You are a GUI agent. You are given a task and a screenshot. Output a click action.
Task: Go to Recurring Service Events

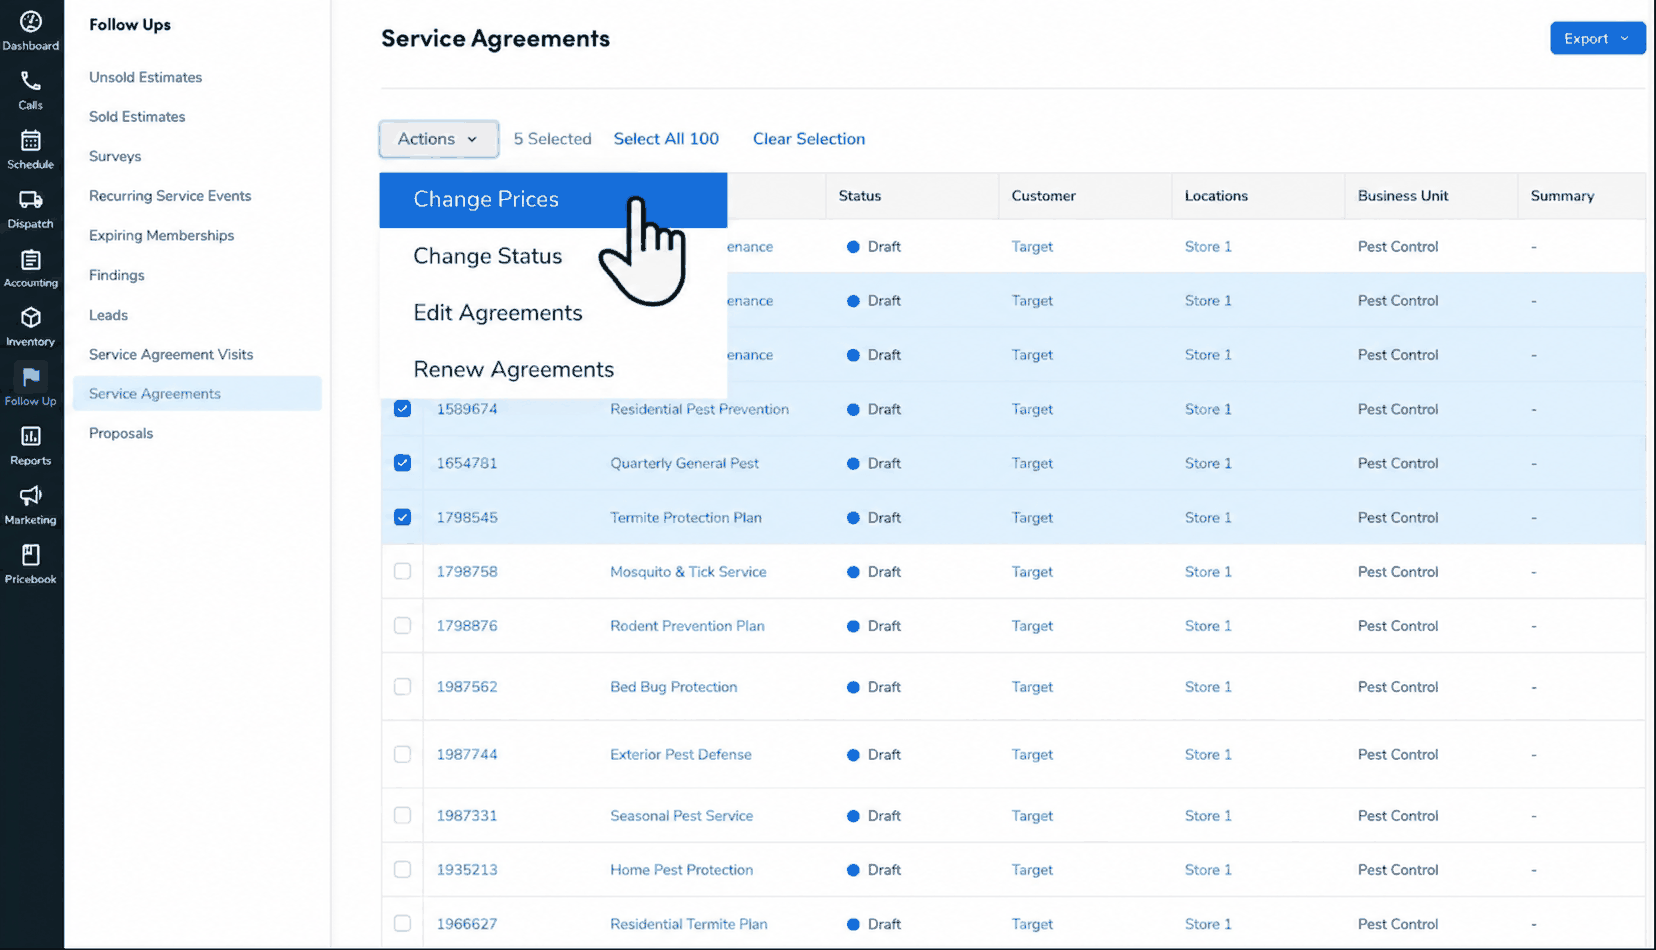[170, 196]
